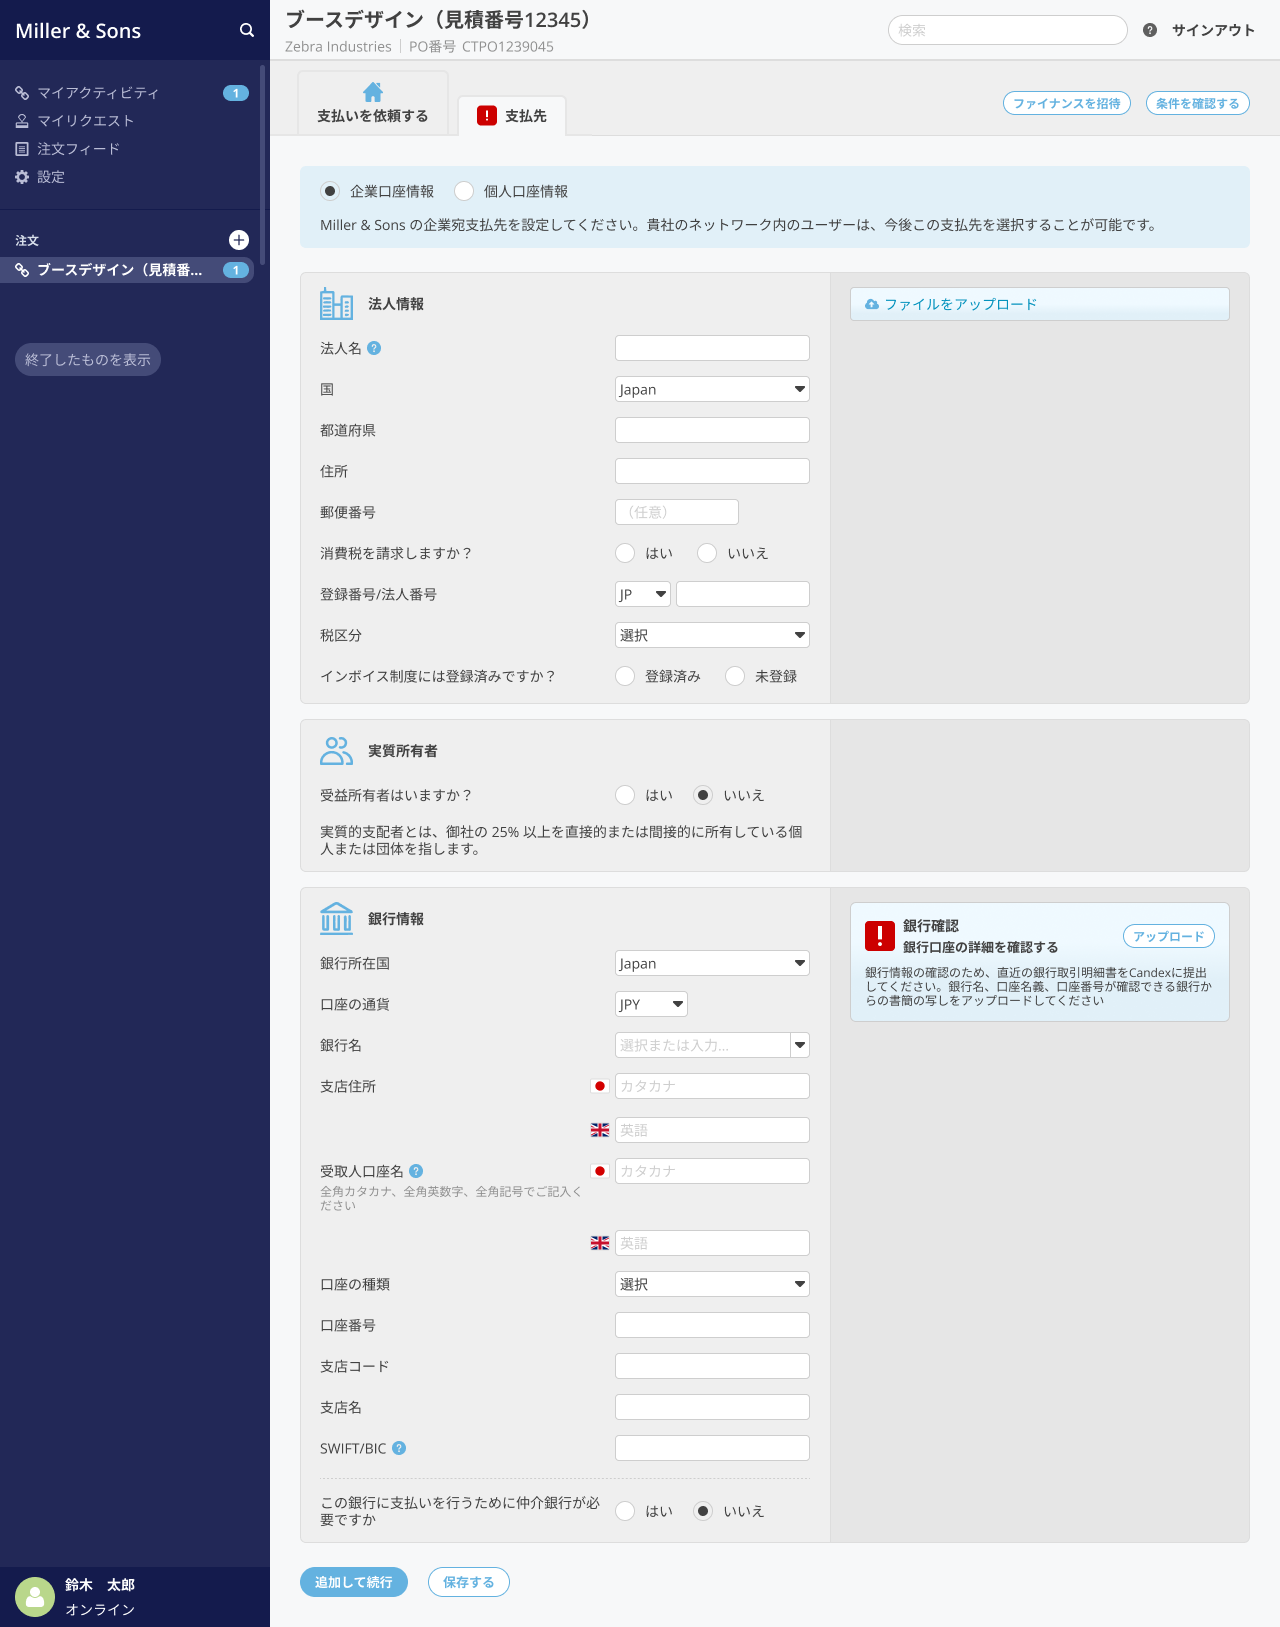
Task: Click the 郵便番号 (任意) input field
Action: pos(677,512)
